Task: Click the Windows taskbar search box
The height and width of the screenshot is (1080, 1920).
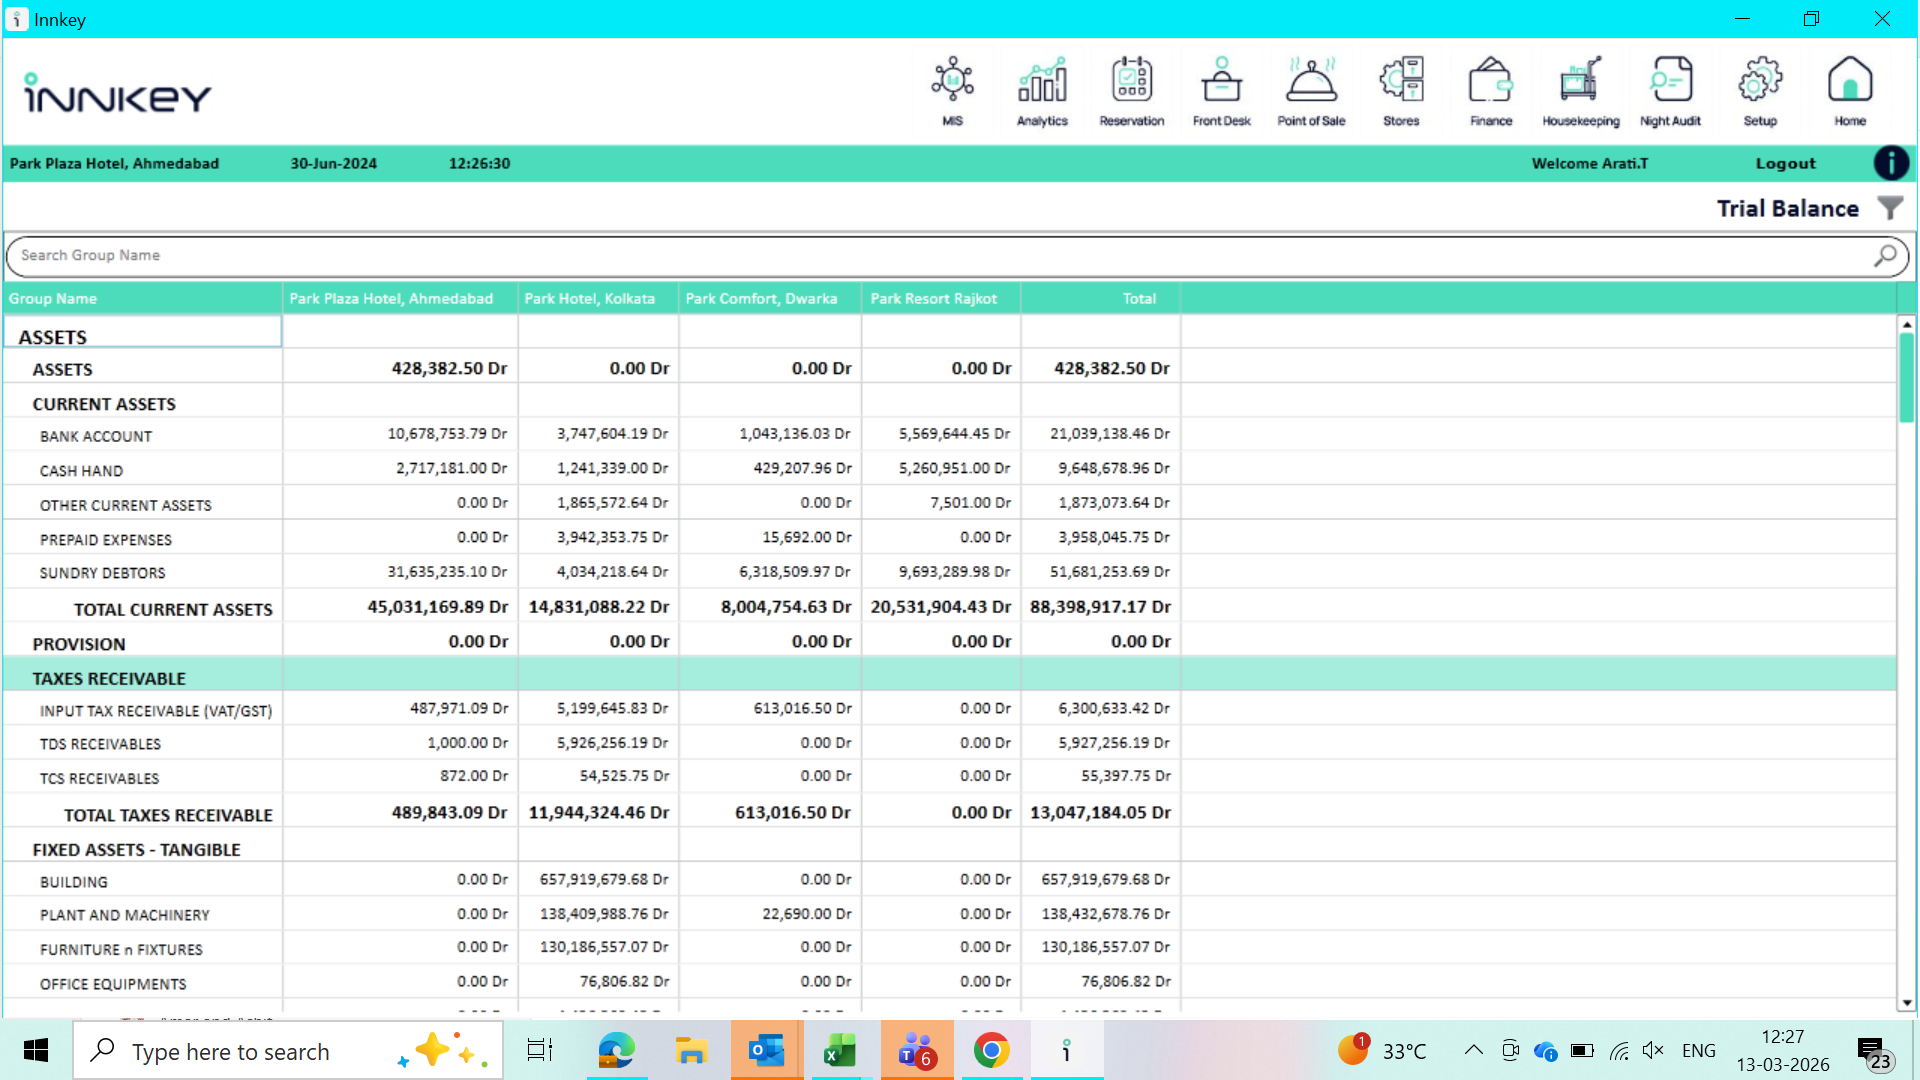Action: 288,1051
